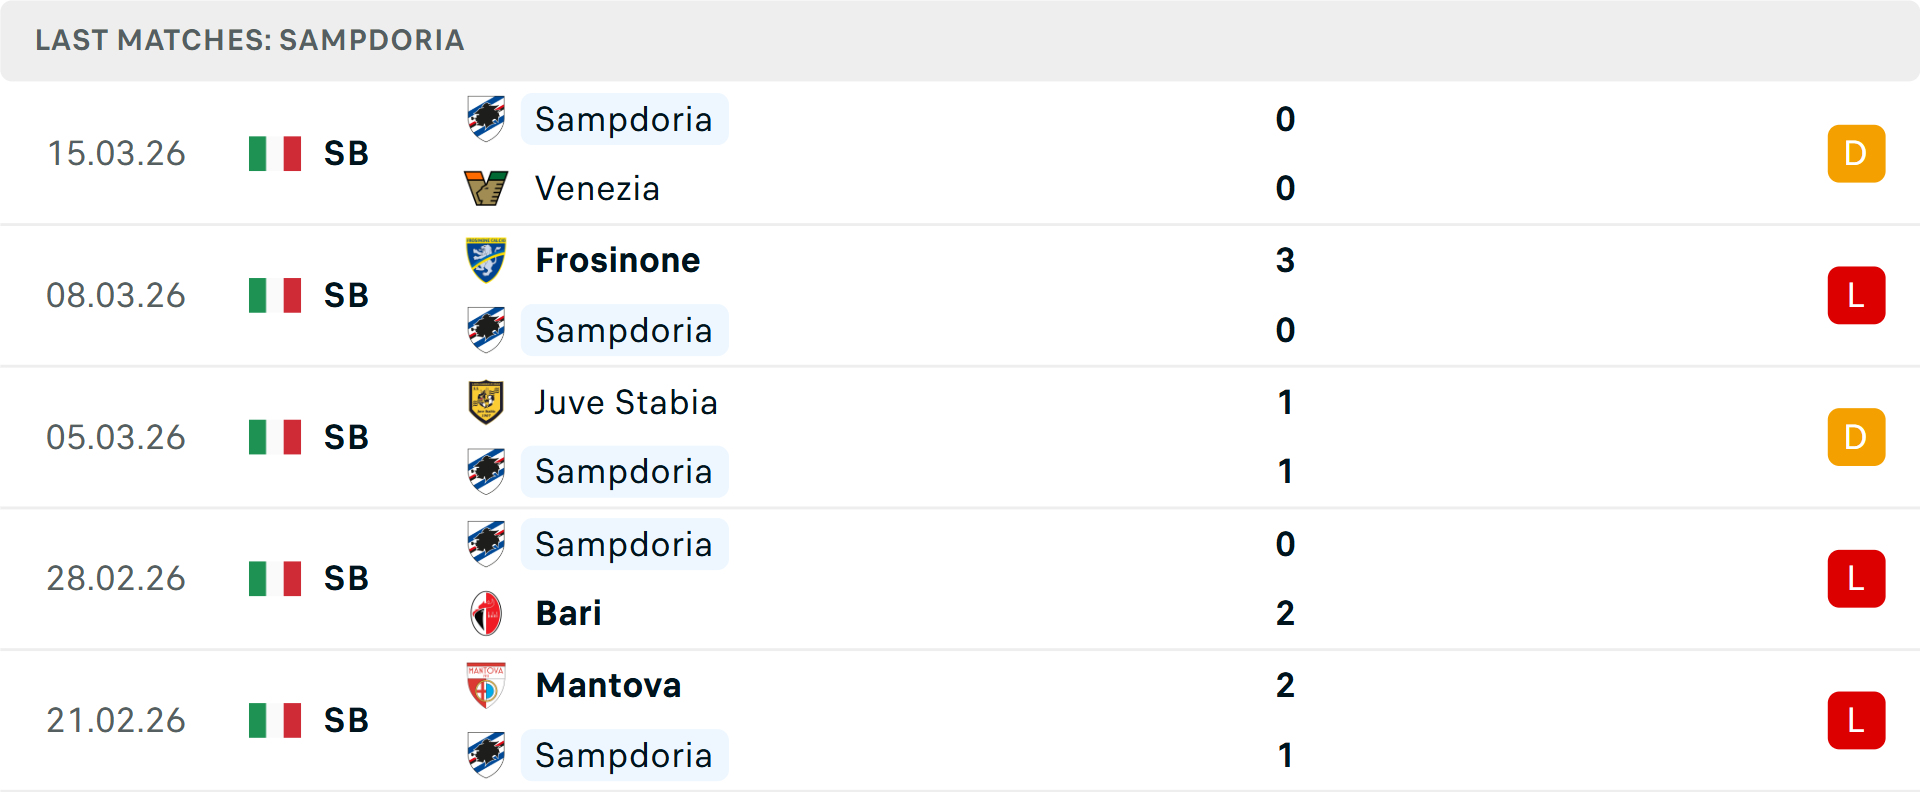Click the Venezia team name

[x=597, y=188]
